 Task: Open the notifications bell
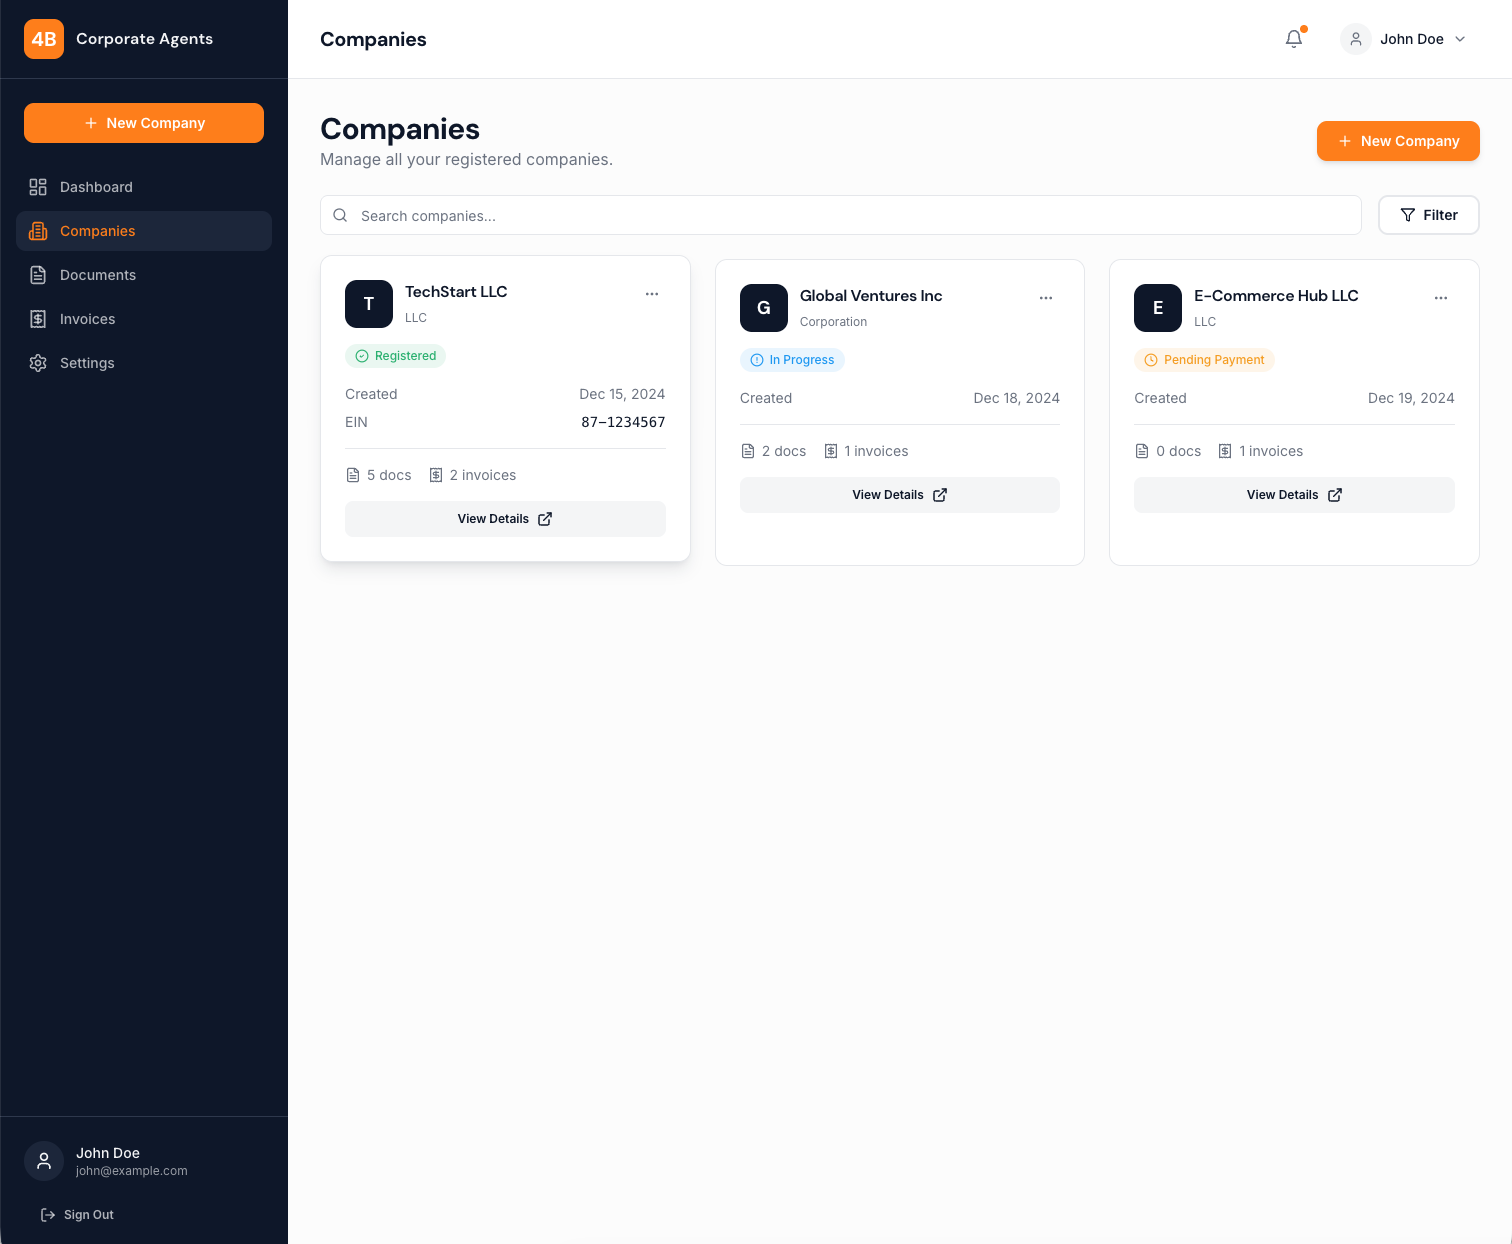pyautogui.click(x=1294, y=39)
